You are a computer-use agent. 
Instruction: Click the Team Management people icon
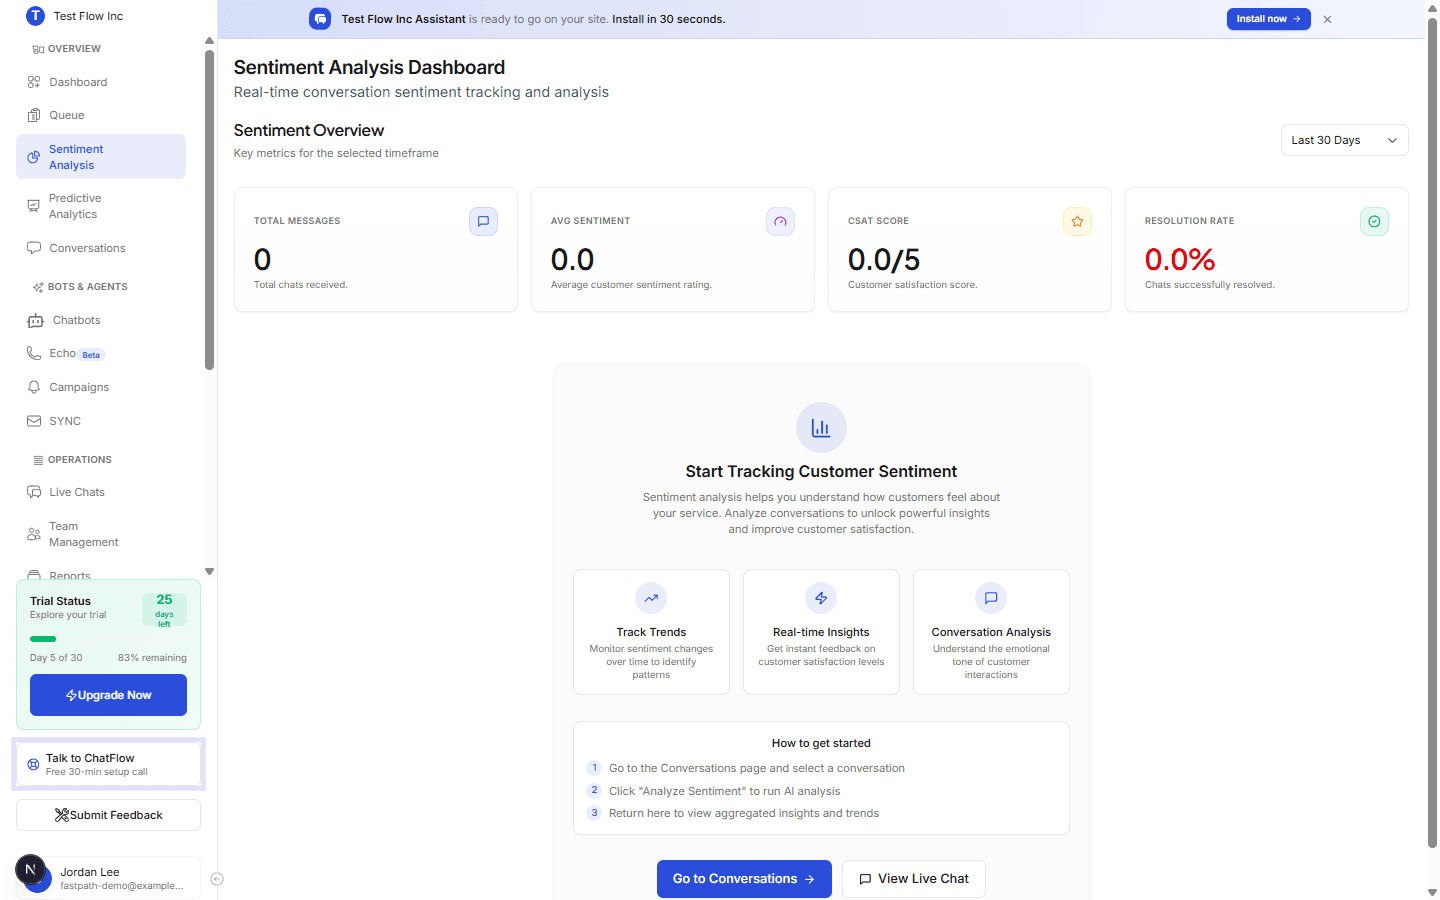click(34, 534)
